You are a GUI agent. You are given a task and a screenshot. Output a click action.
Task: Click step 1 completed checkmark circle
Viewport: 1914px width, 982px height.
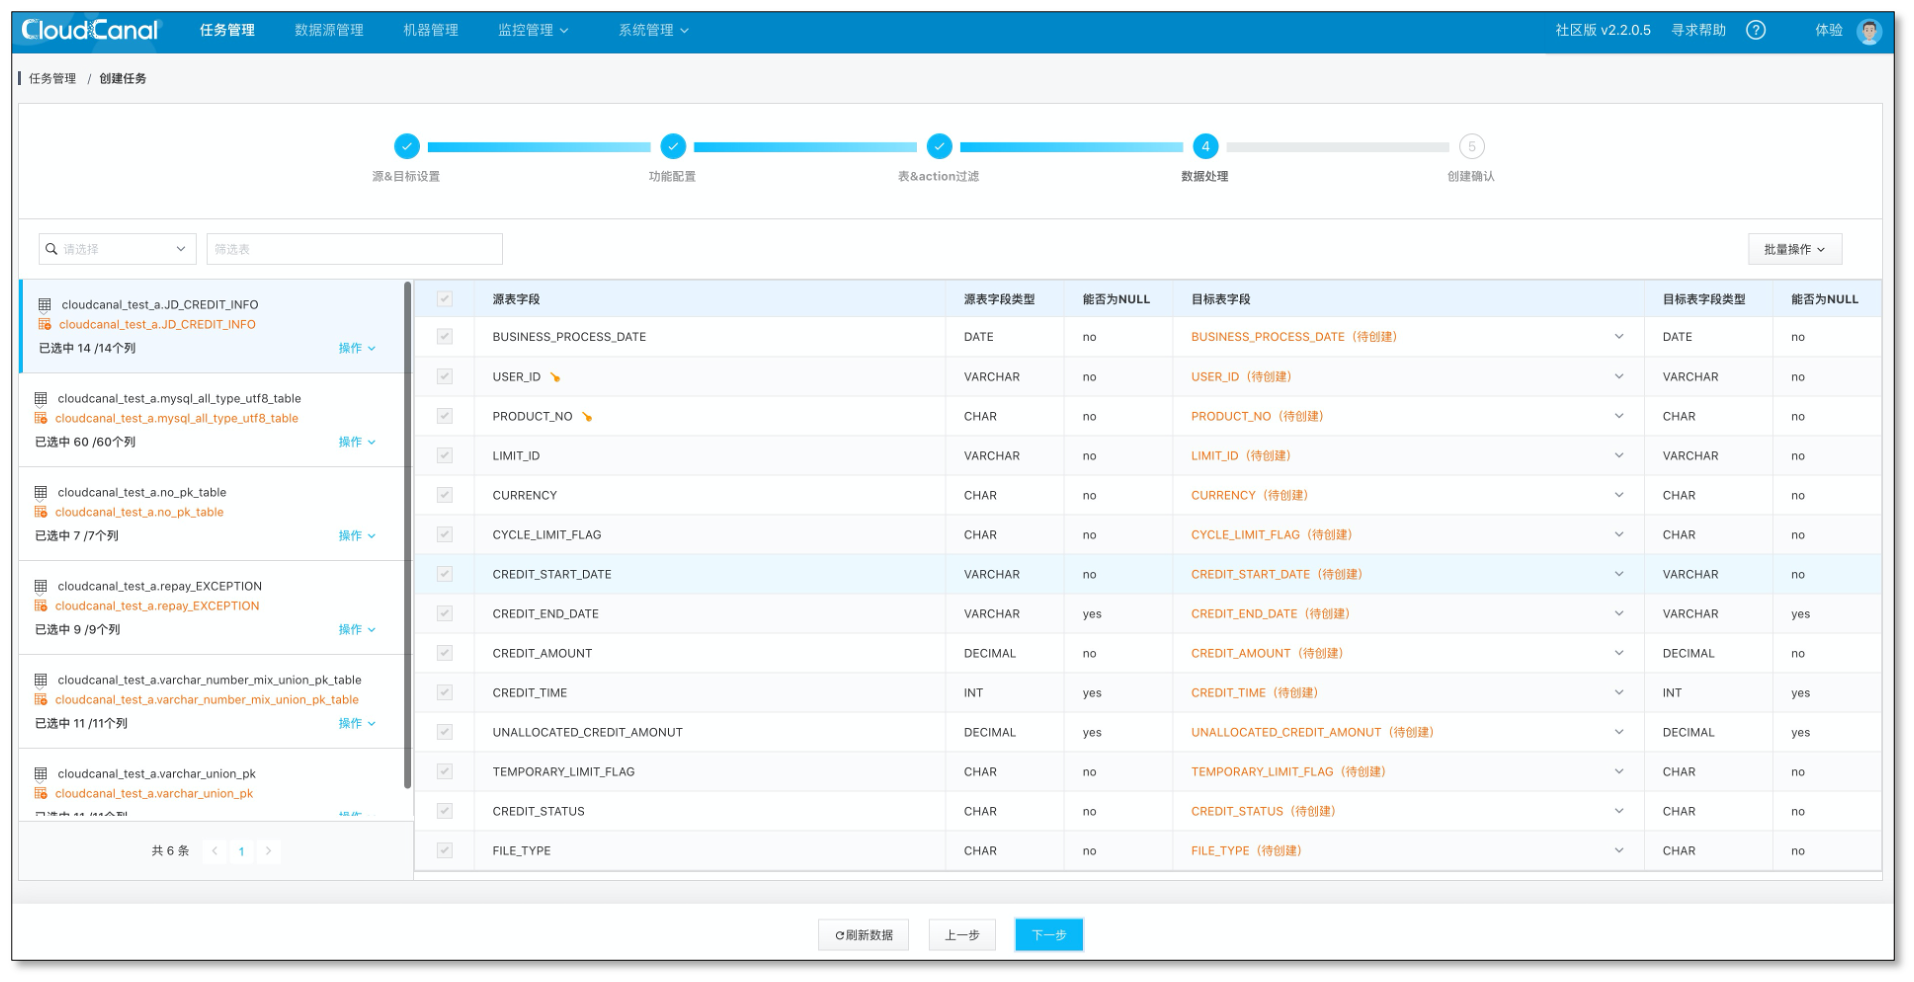pos(406,147)
